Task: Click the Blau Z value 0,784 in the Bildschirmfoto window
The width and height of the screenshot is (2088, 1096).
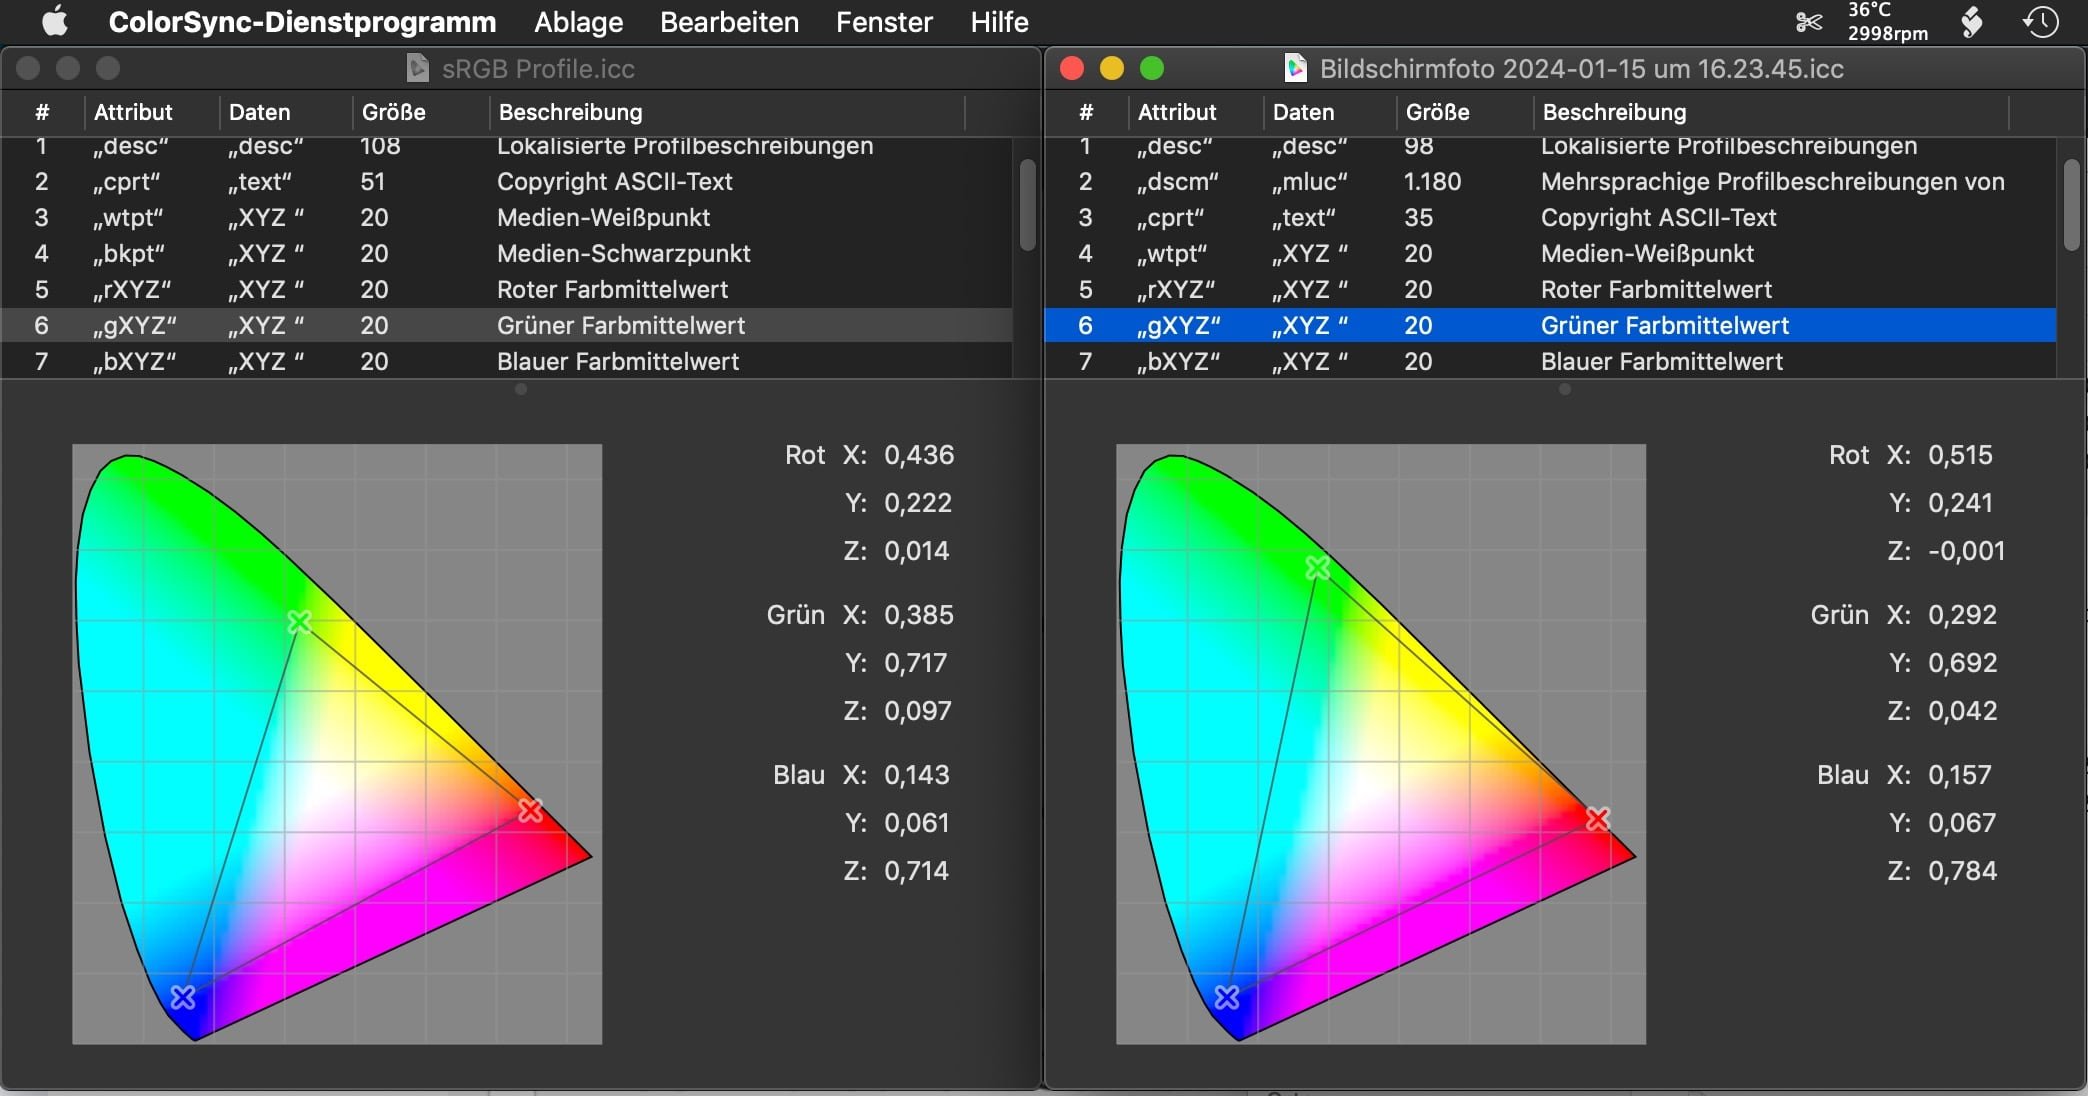Action: click(1962, 871)
